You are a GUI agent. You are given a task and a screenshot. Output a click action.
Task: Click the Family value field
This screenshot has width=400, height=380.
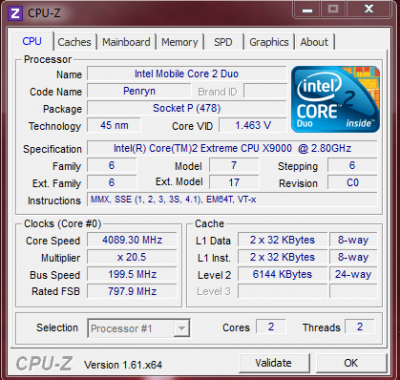[112, 165]
